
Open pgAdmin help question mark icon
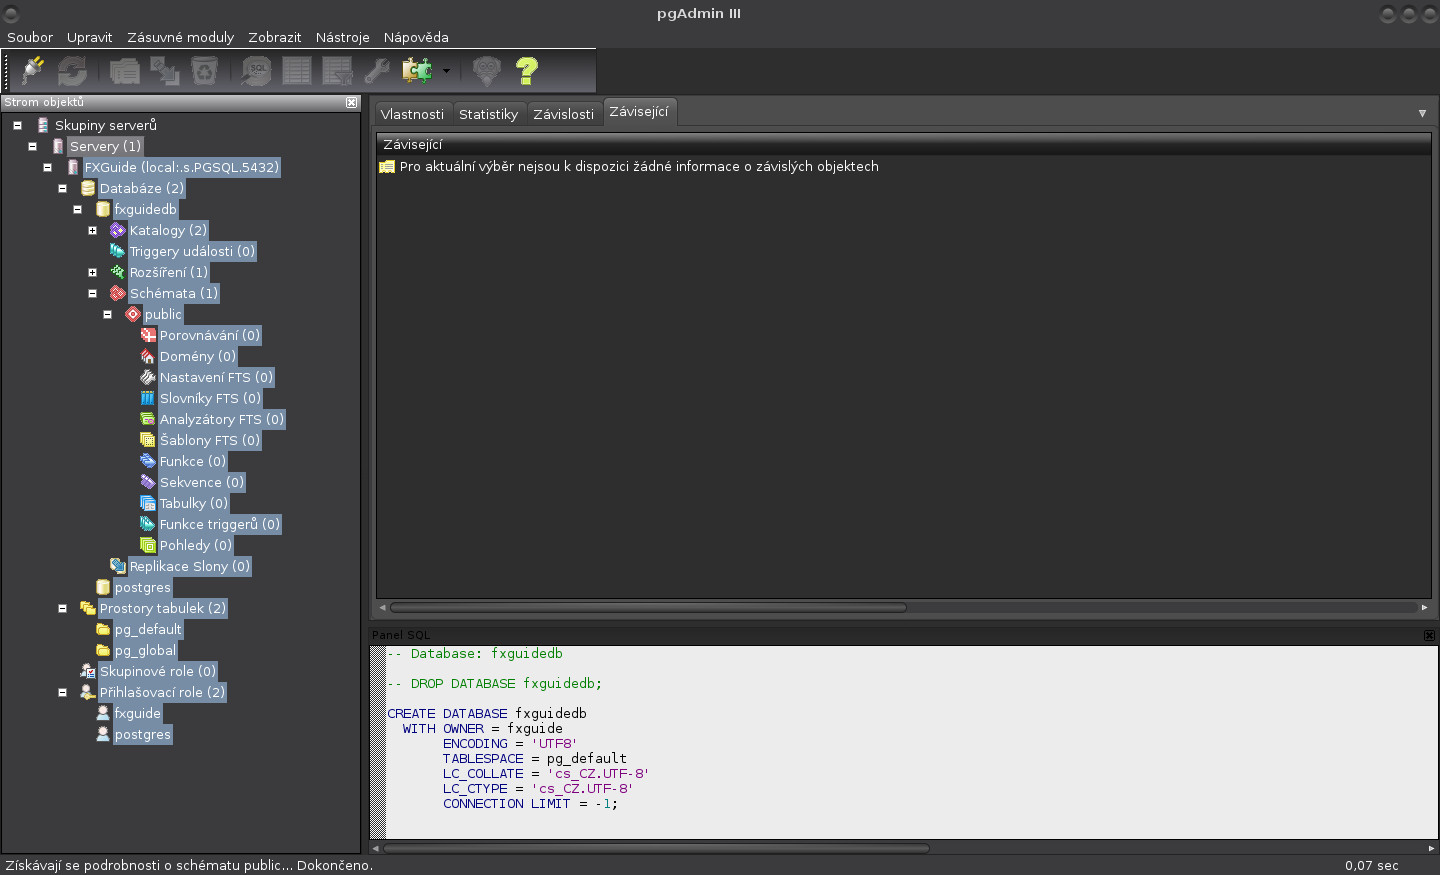click(x=526, y=70)
